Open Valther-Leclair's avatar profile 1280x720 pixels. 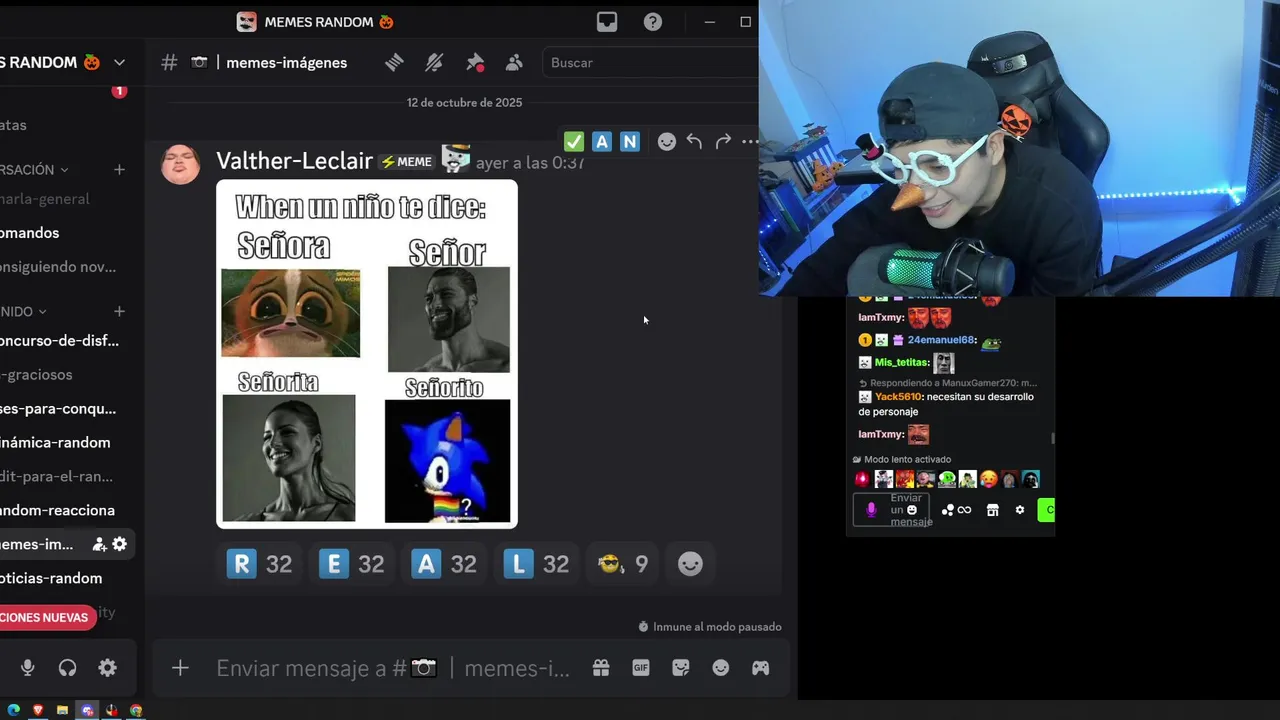[x=180, y=164]
